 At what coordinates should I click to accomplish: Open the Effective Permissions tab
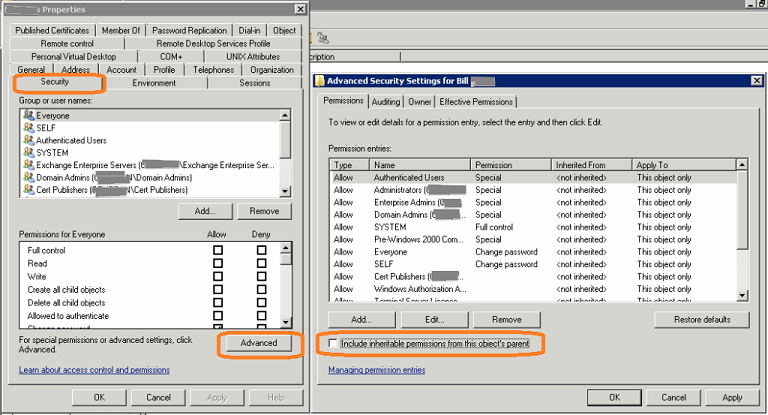[476, 101]
